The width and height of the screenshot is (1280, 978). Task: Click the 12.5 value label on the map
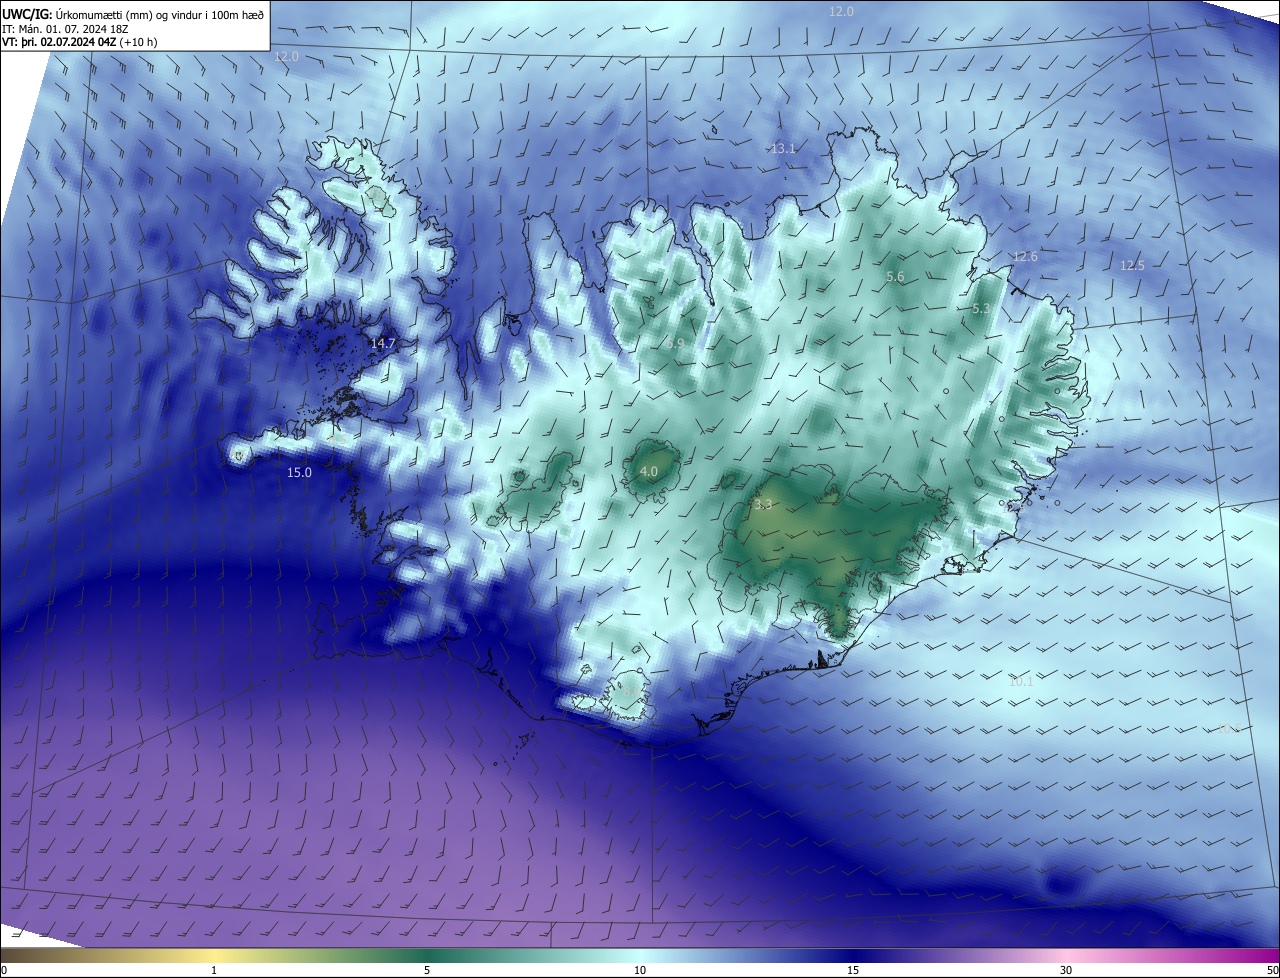point(1132,265)
